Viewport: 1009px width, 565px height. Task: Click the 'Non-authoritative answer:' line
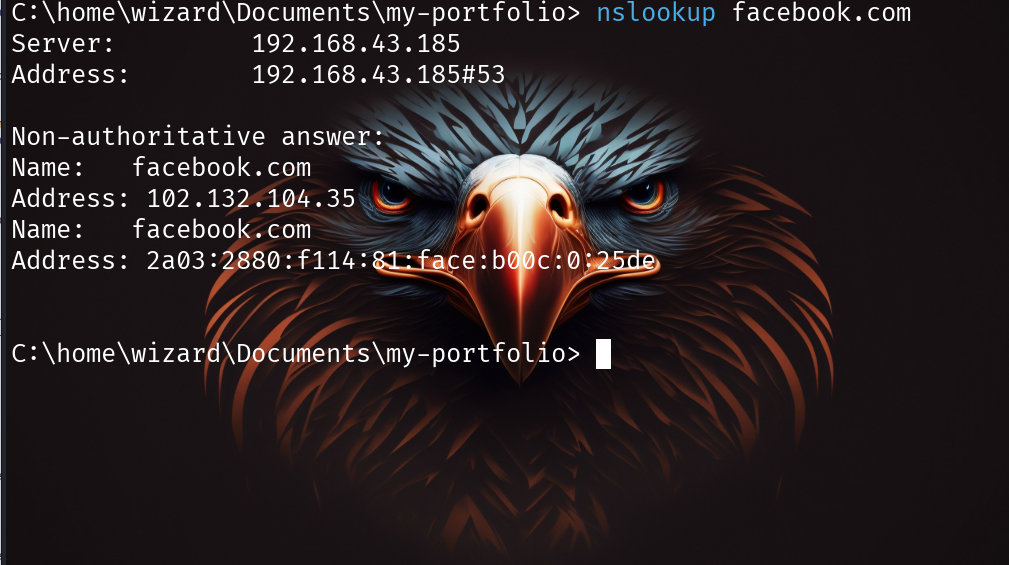coord(198,136)
